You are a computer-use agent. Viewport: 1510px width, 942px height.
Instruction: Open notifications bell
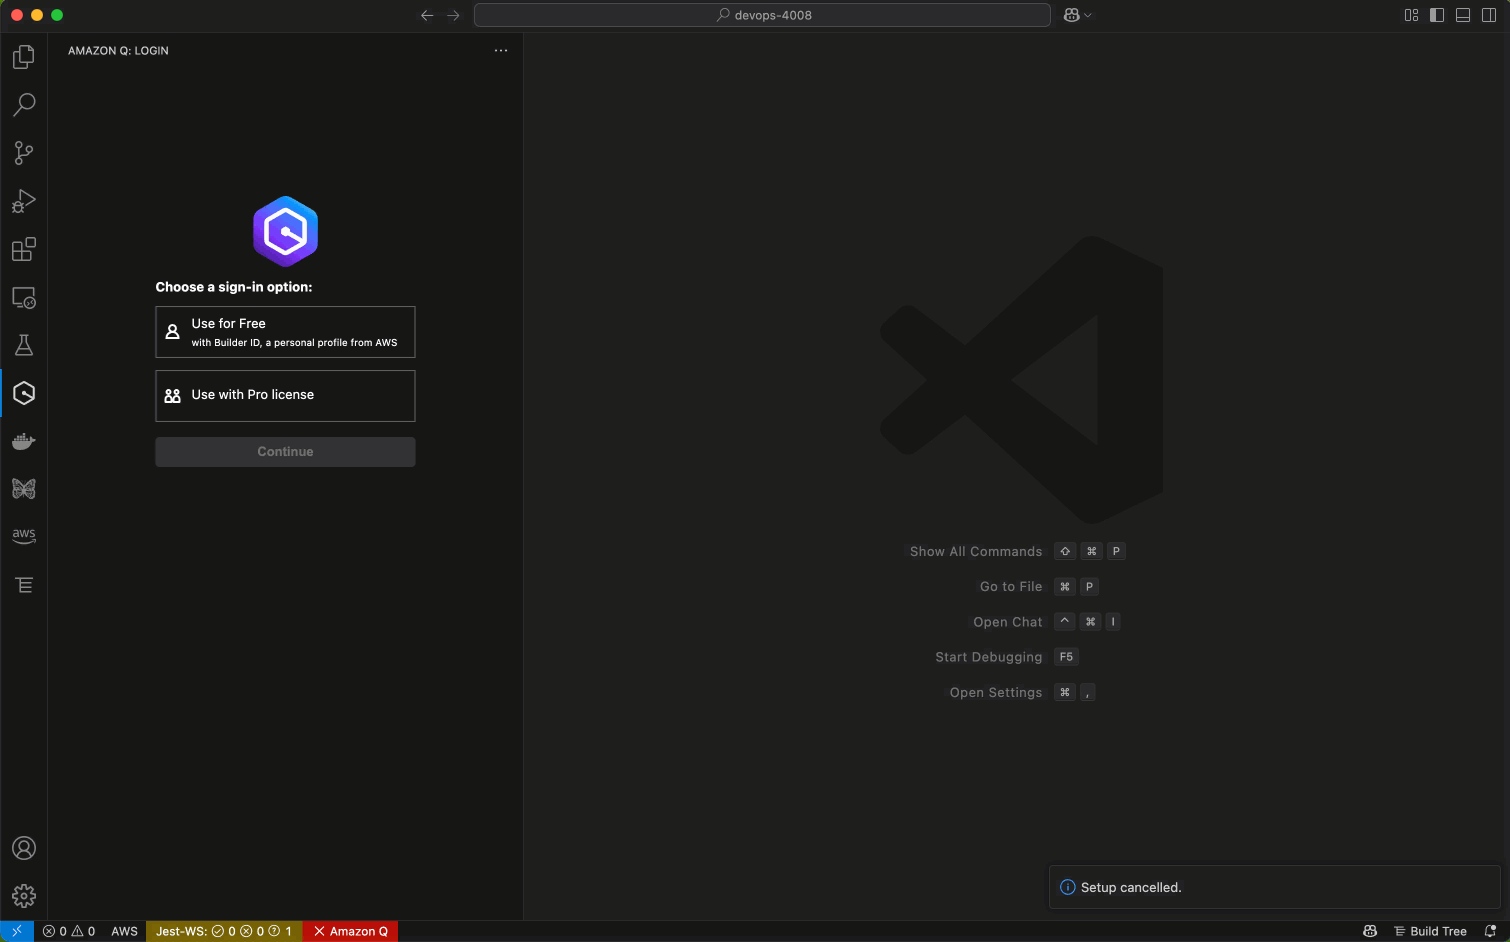(1490, 931)
